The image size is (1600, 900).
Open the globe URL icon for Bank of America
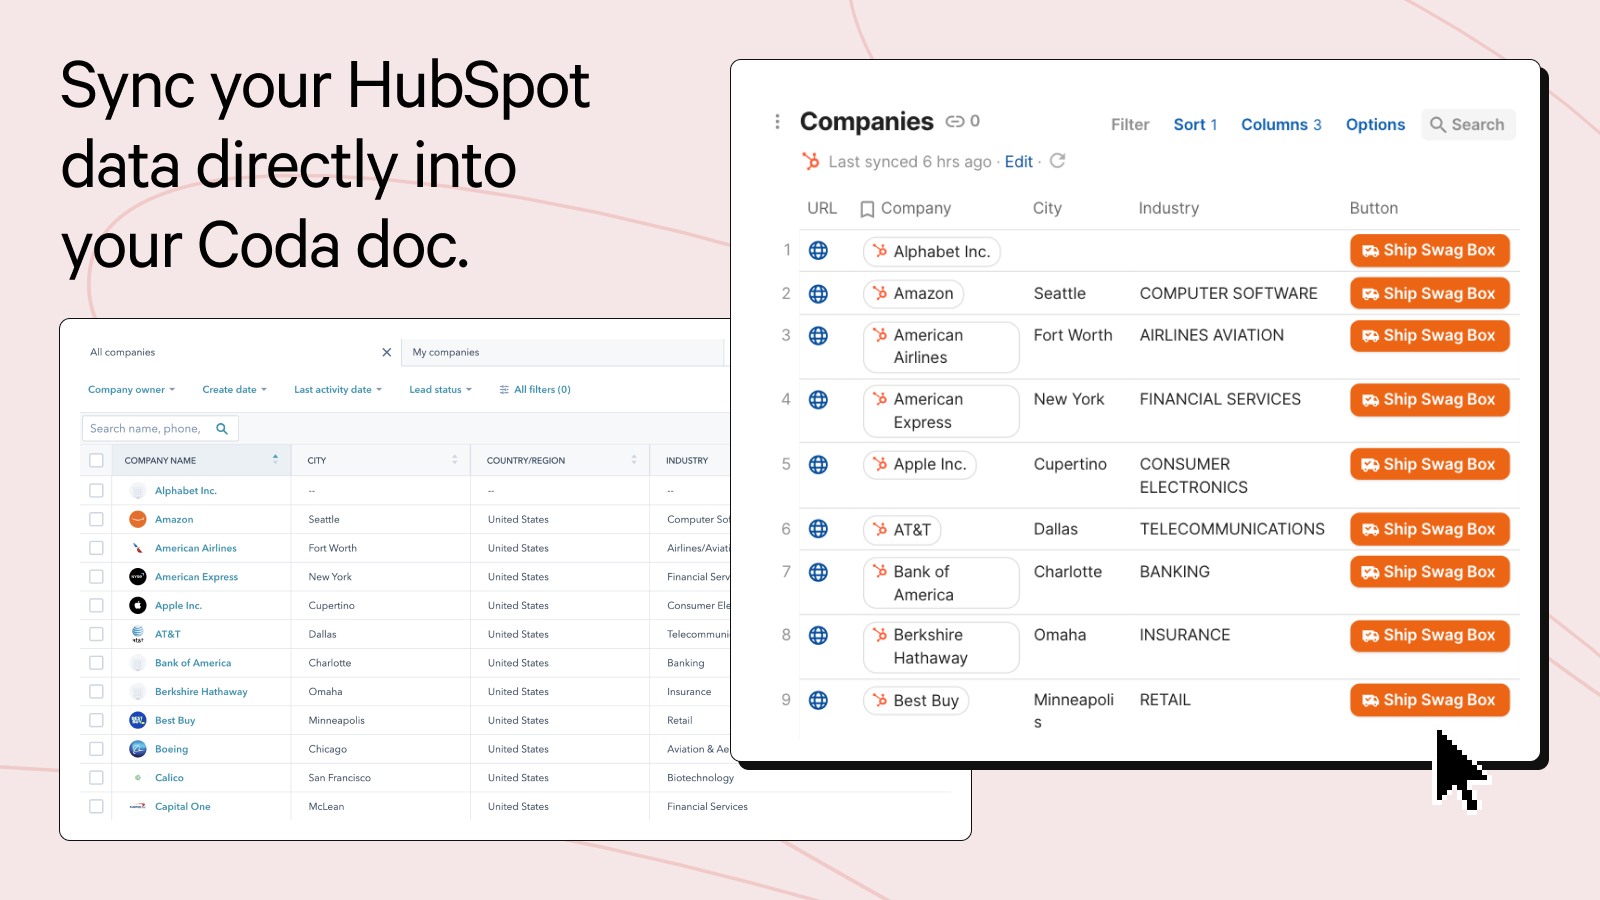818,572
